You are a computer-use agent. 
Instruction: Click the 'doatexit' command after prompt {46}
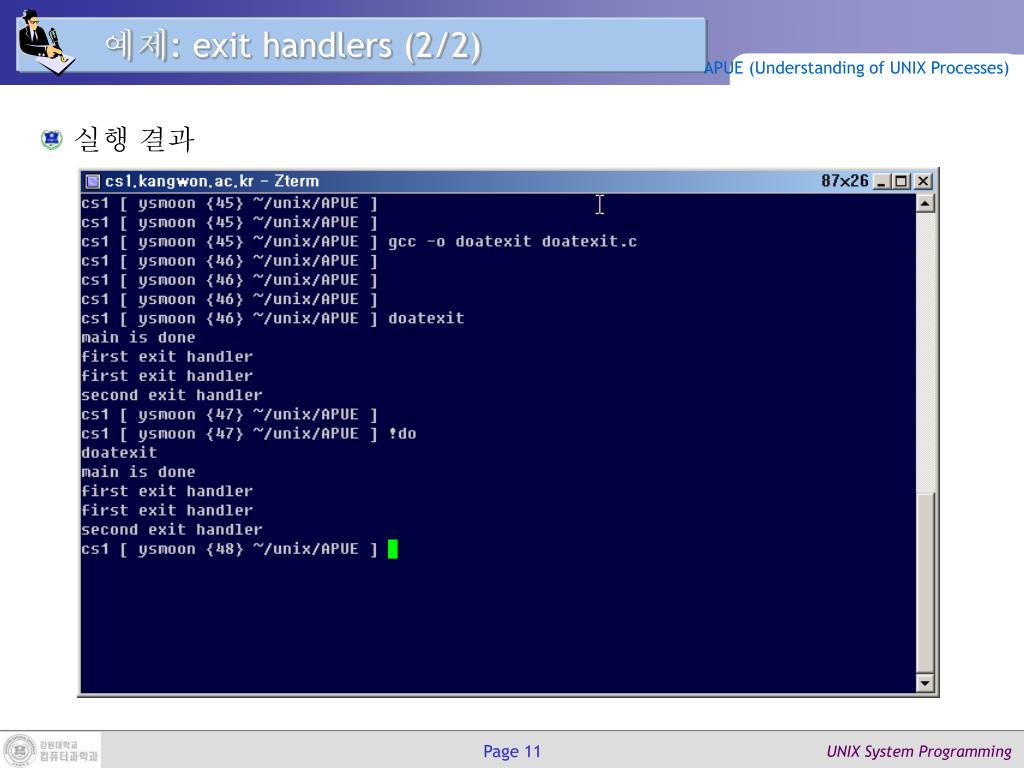point(426,319)
